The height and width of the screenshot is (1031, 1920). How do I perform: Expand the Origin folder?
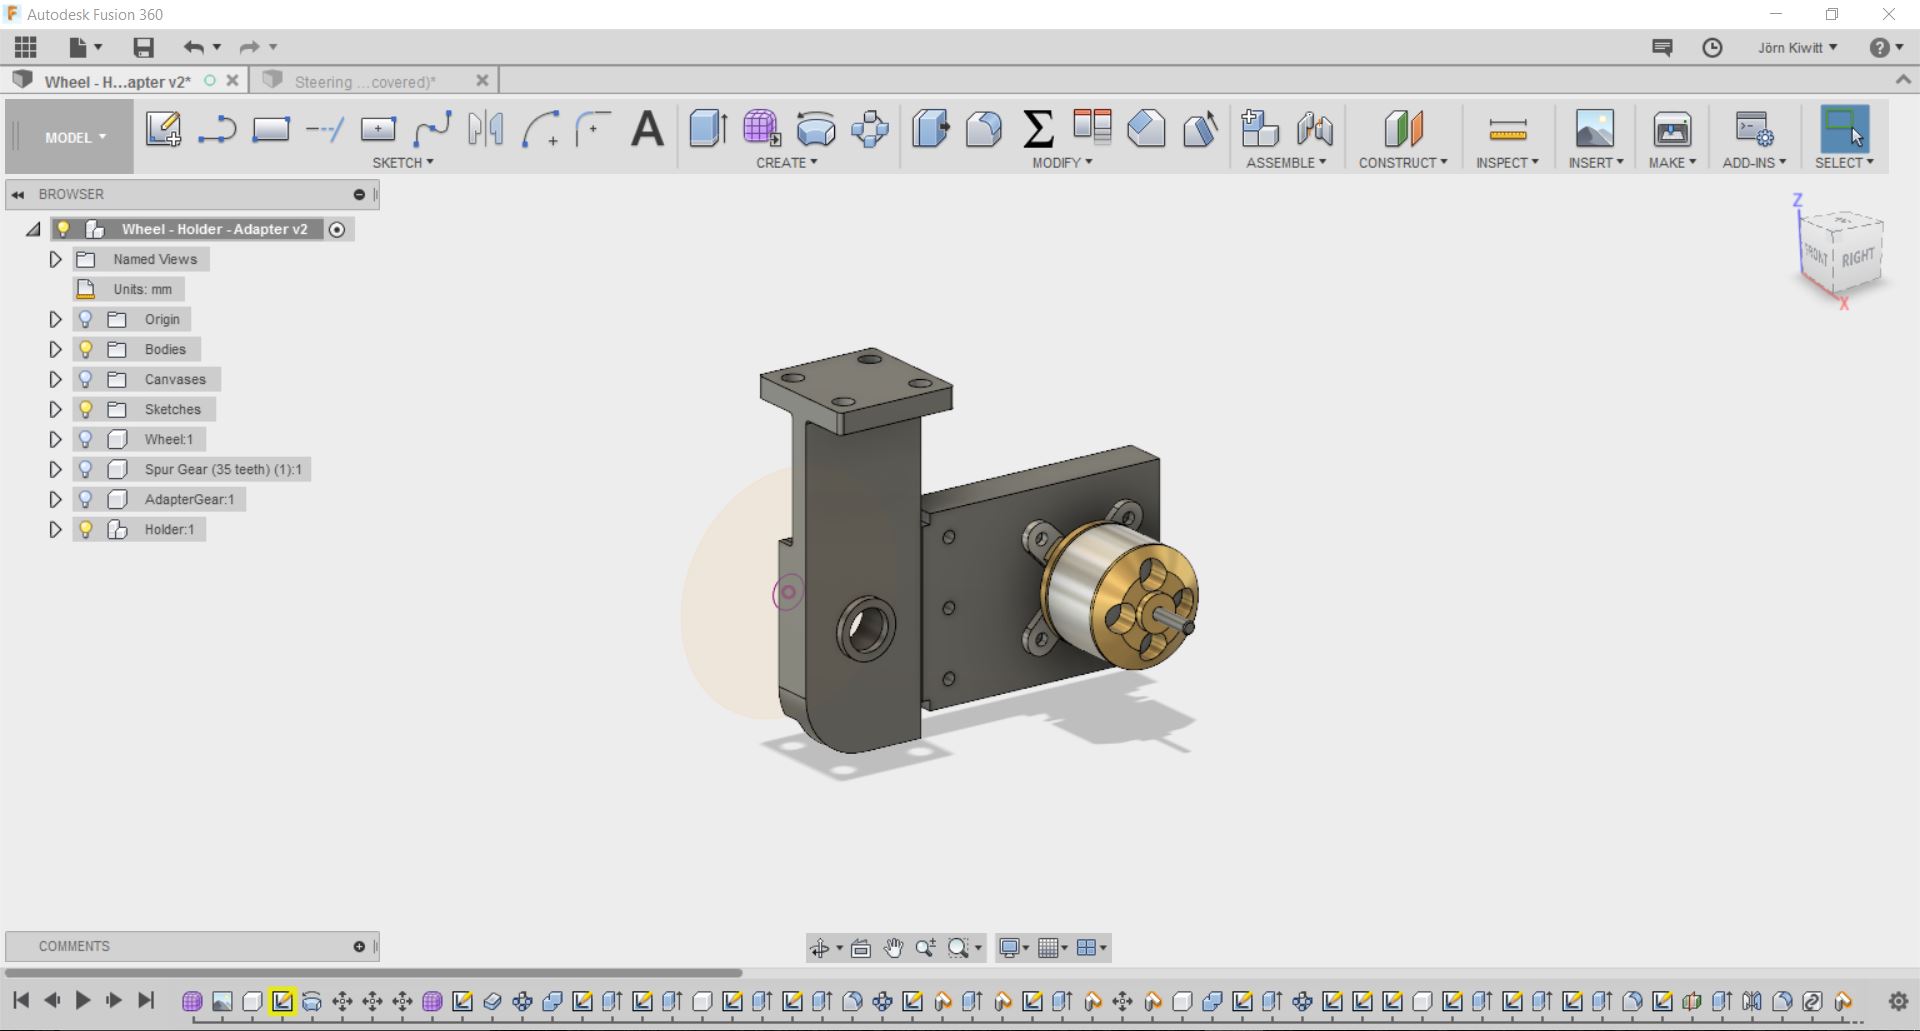coord(56,319)
